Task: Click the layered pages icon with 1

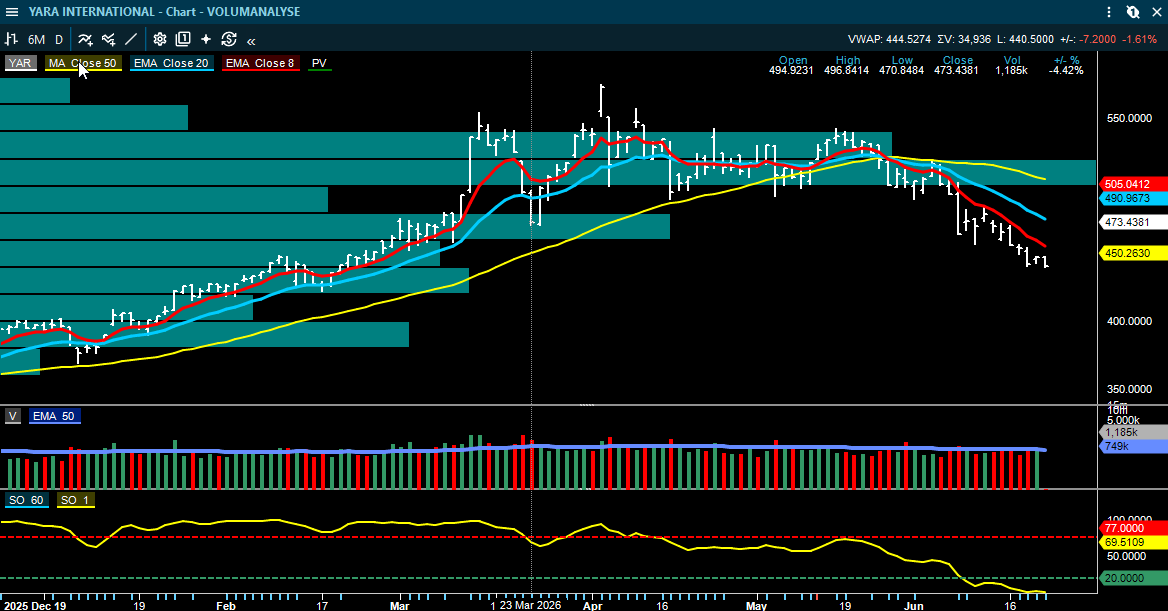Action: point(182,39)
